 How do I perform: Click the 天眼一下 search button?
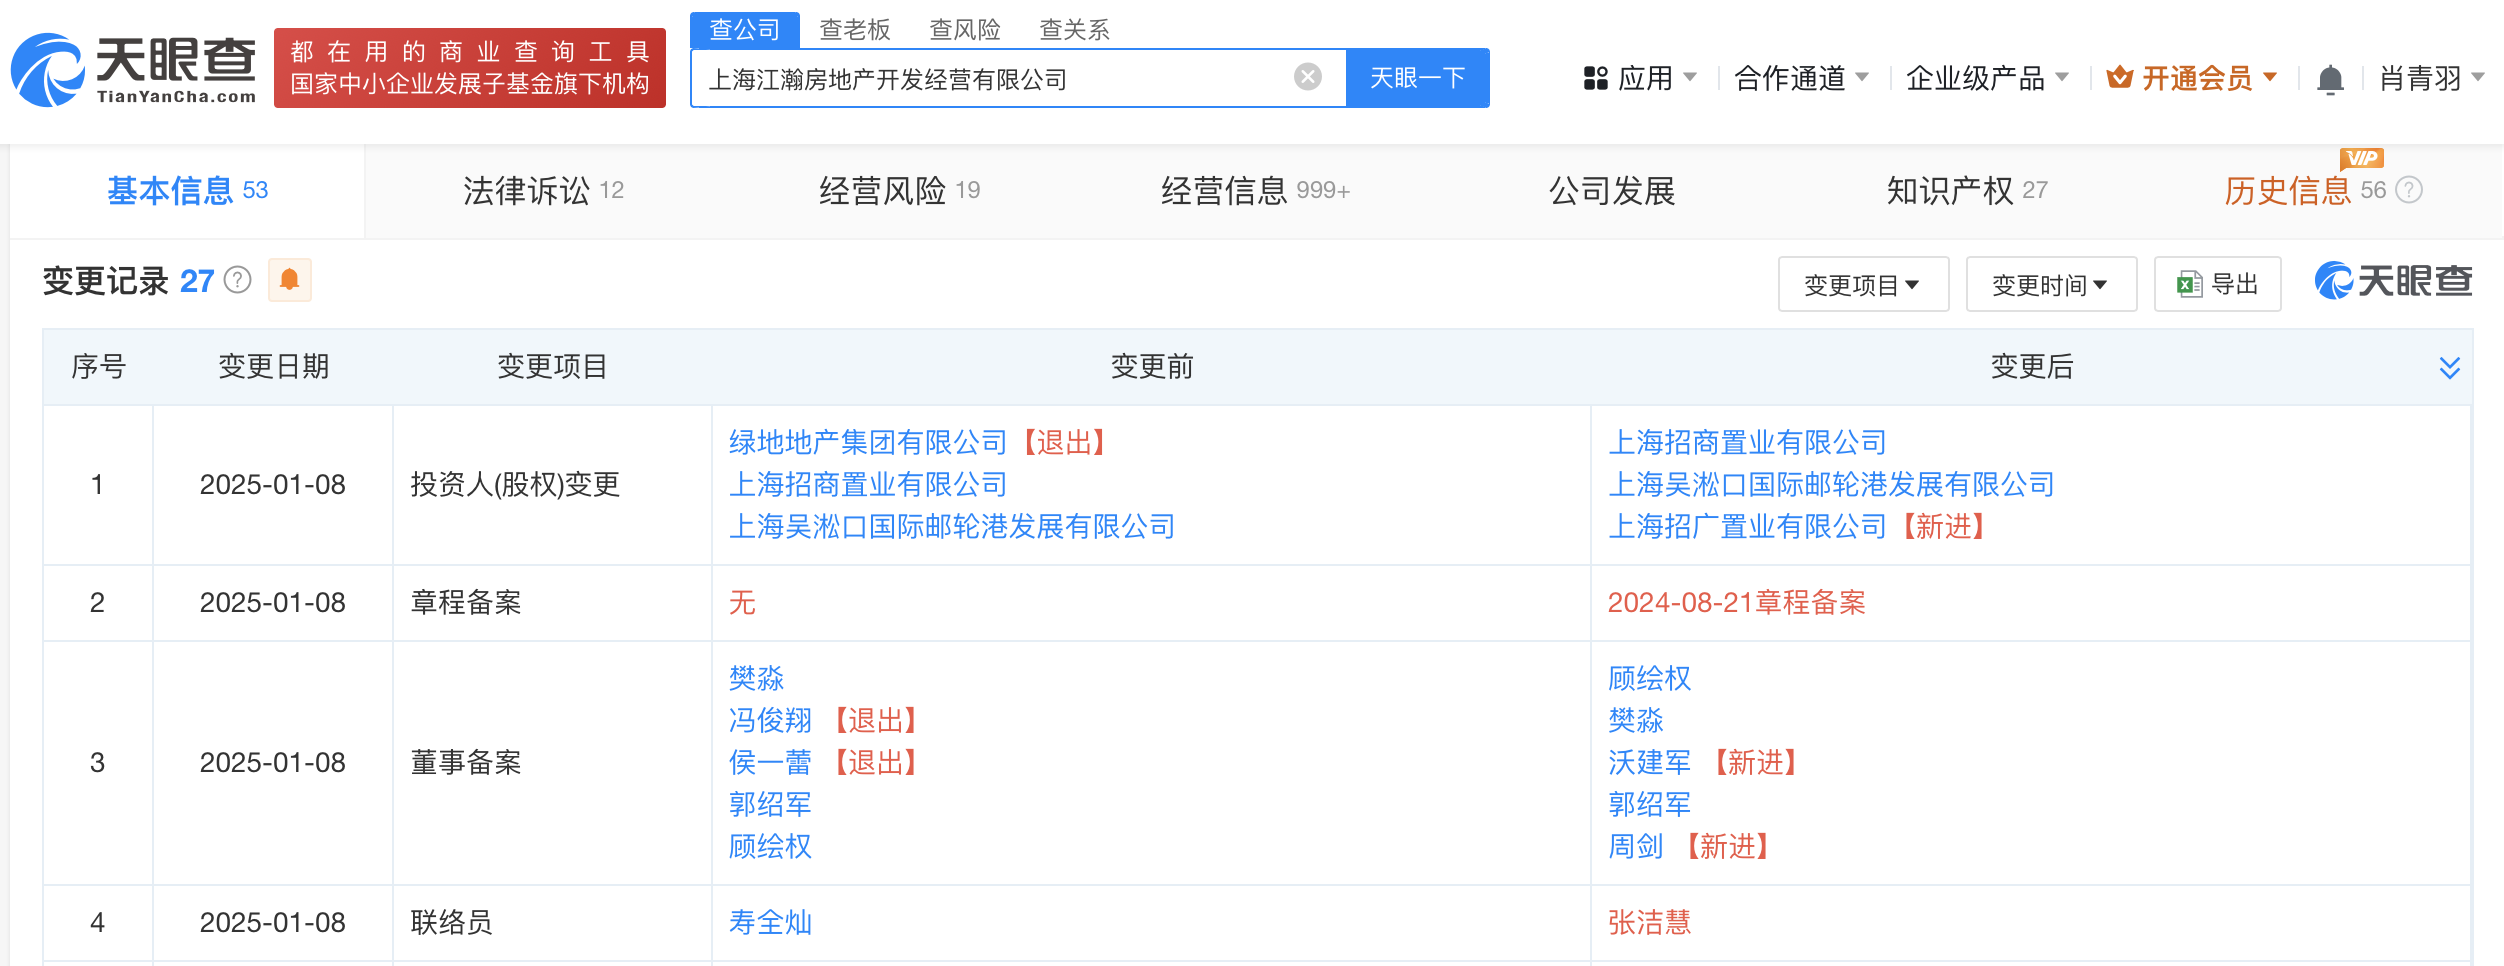click(x=1417, y=78)
